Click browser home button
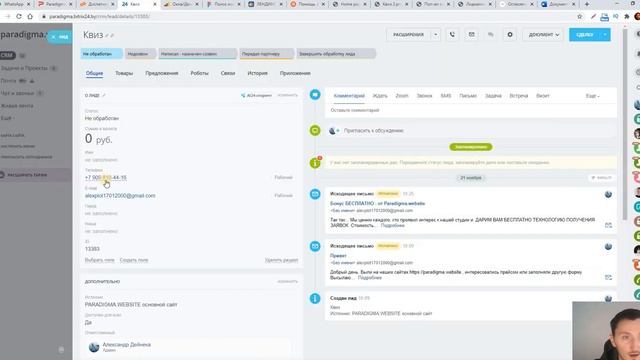Viewport: 640px width, 360px height. (x=30, y=16)
